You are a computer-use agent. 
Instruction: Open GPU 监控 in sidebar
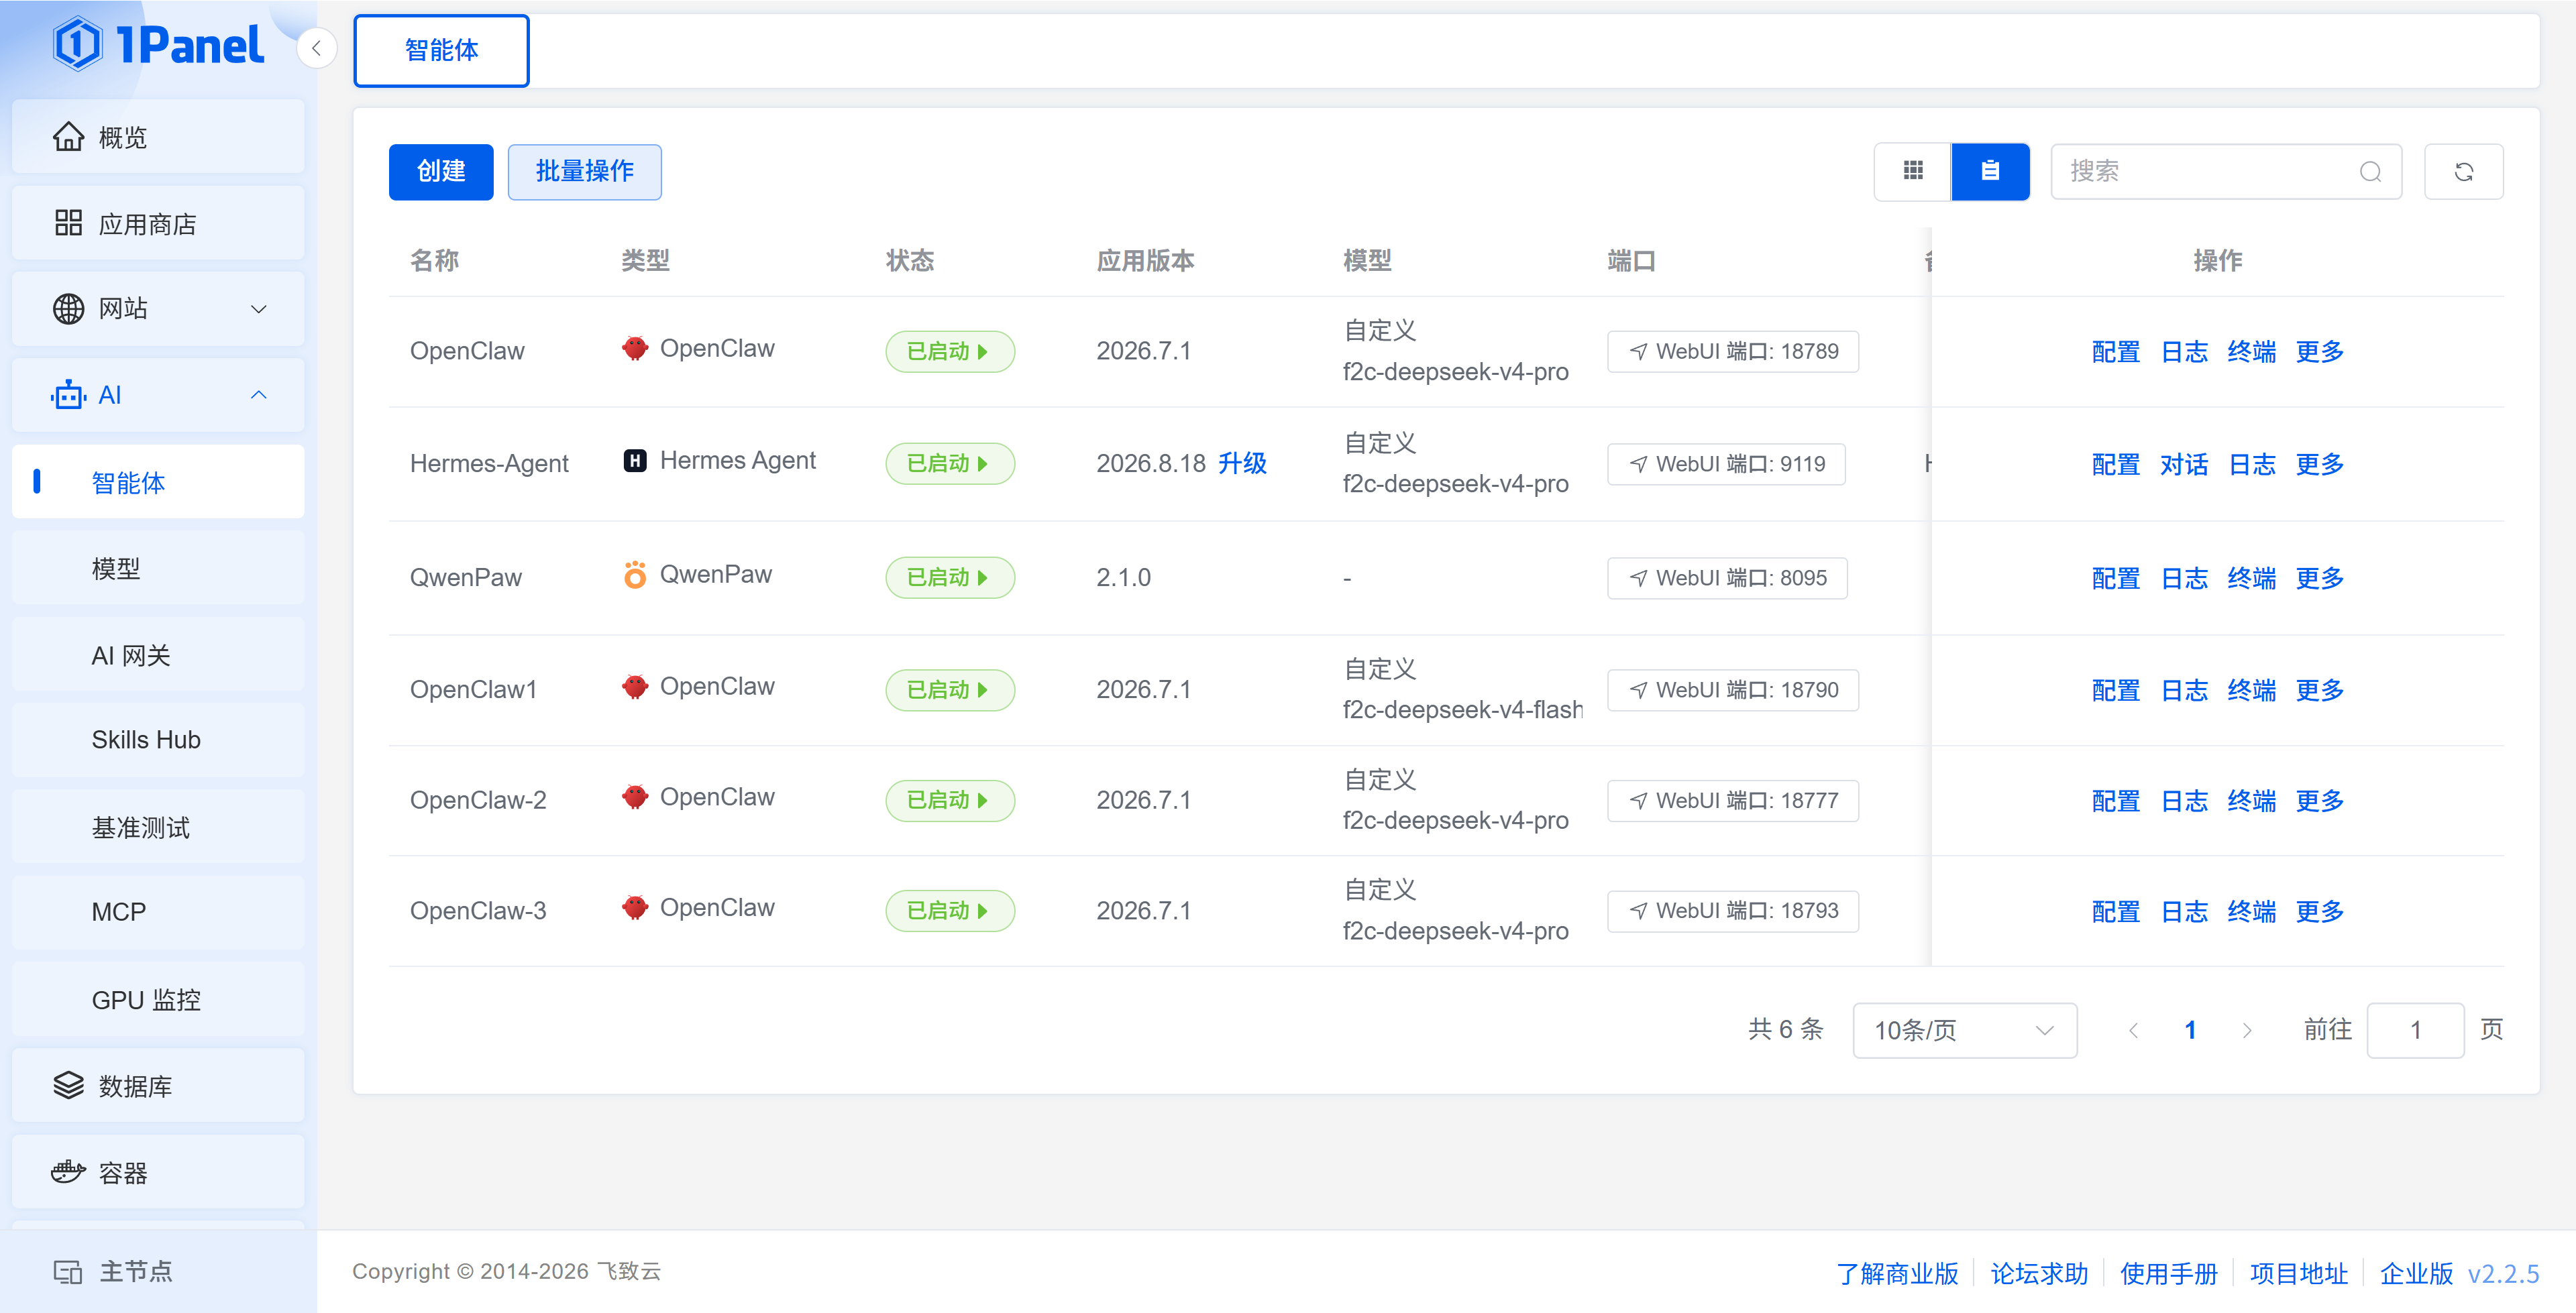point(158,999)
